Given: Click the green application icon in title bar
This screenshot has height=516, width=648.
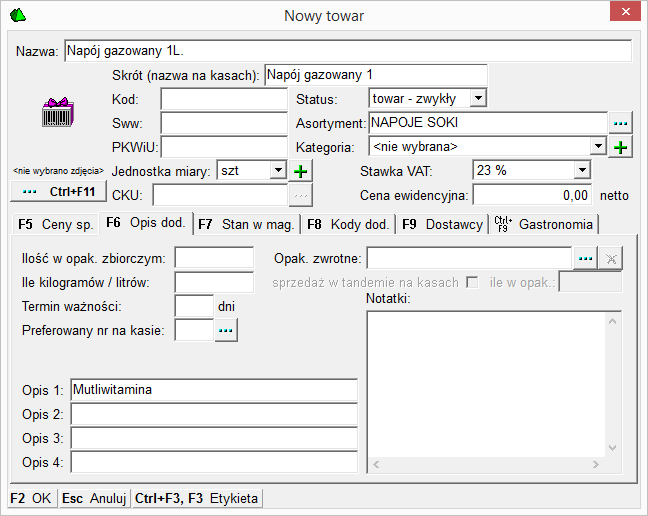Looking at the screenshot, I should click(18, 14).
